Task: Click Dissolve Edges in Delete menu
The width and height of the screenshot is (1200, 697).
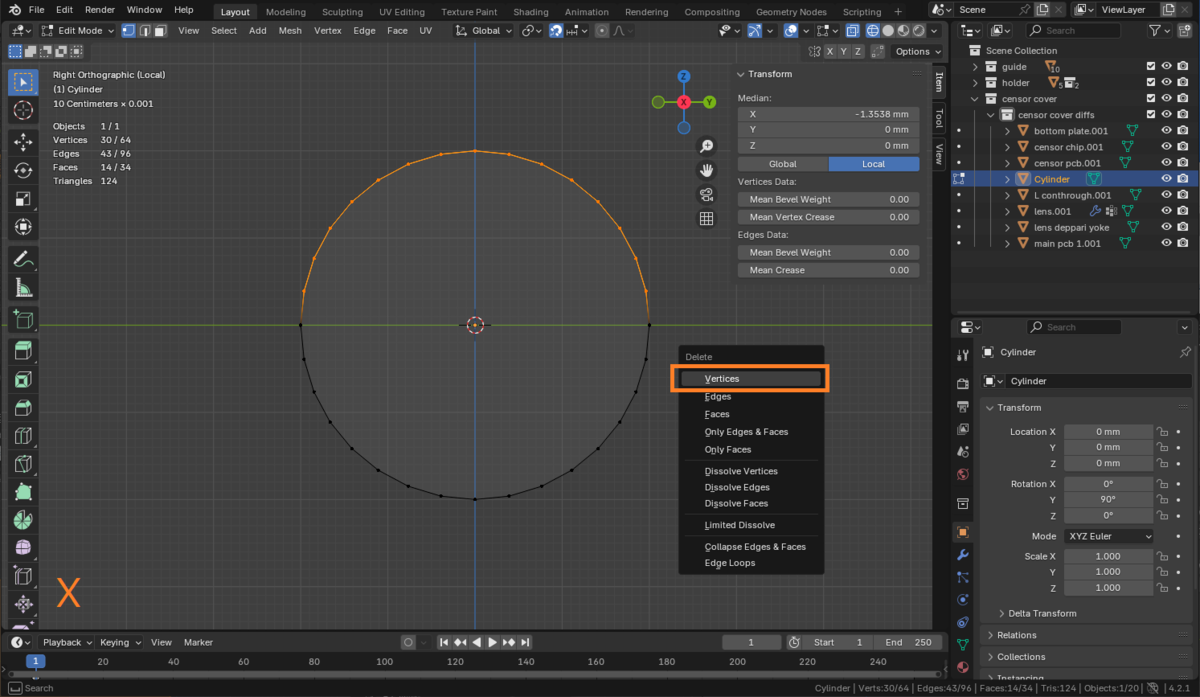Action: (737, 487)
